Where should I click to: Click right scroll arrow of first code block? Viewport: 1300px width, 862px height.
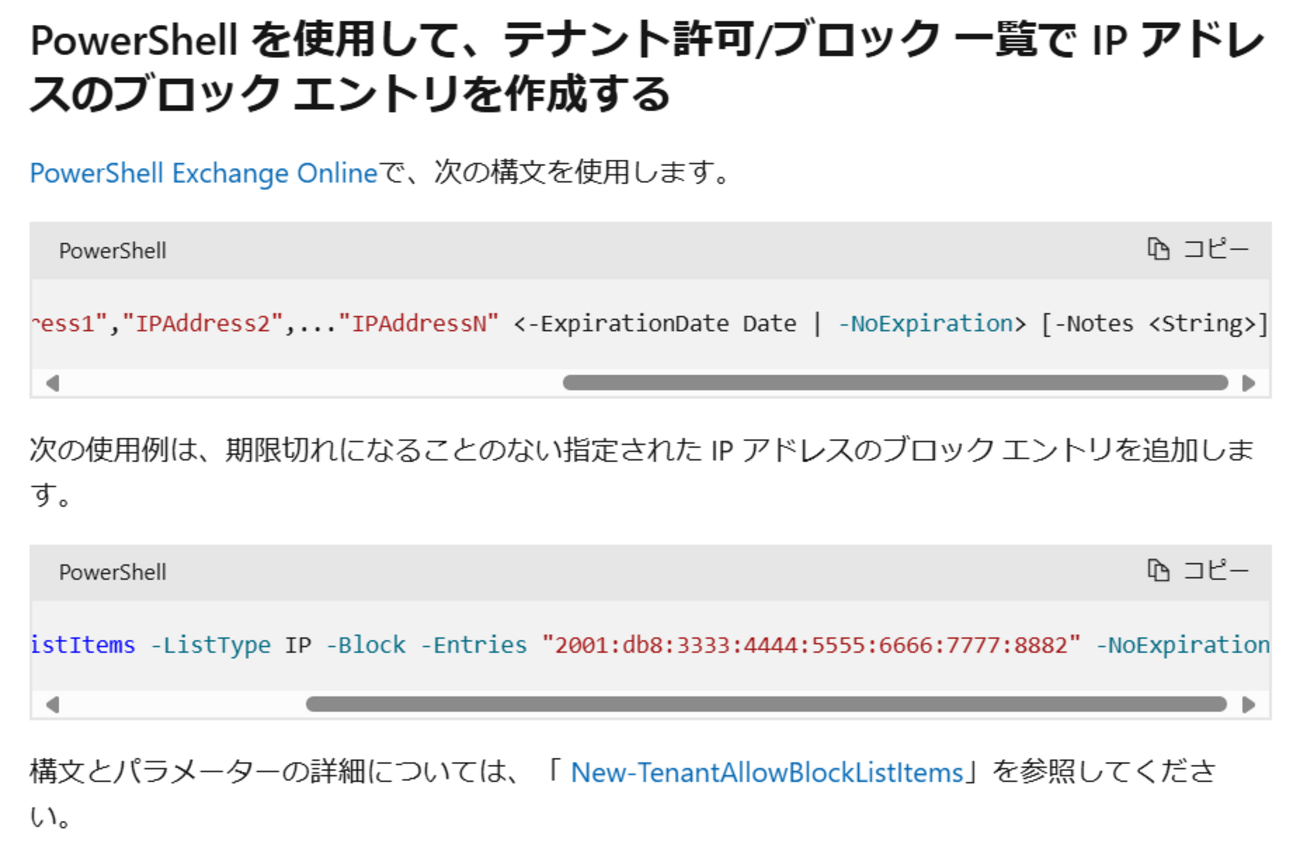[1248, 382]
